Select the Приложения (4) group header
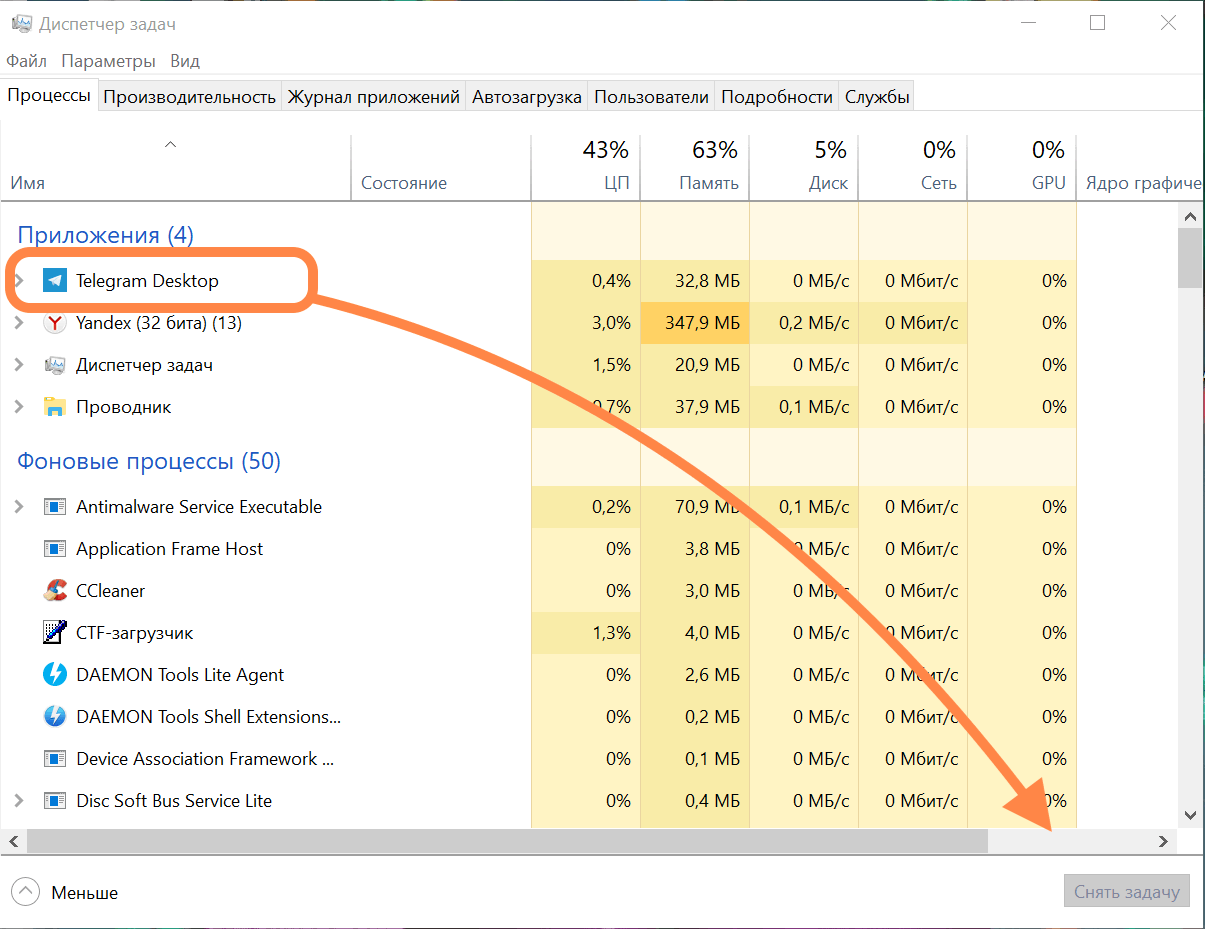1205x929 pixels. 105,235
